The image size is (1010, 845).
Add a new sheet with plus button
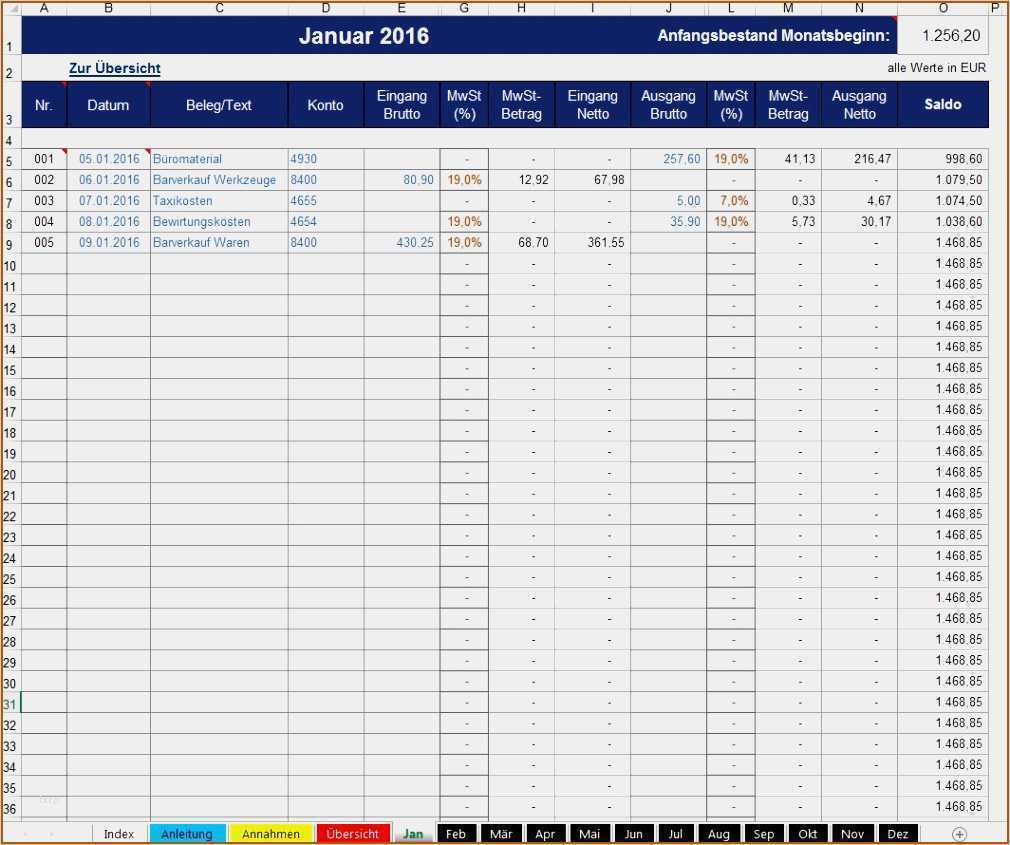point(959,834)
